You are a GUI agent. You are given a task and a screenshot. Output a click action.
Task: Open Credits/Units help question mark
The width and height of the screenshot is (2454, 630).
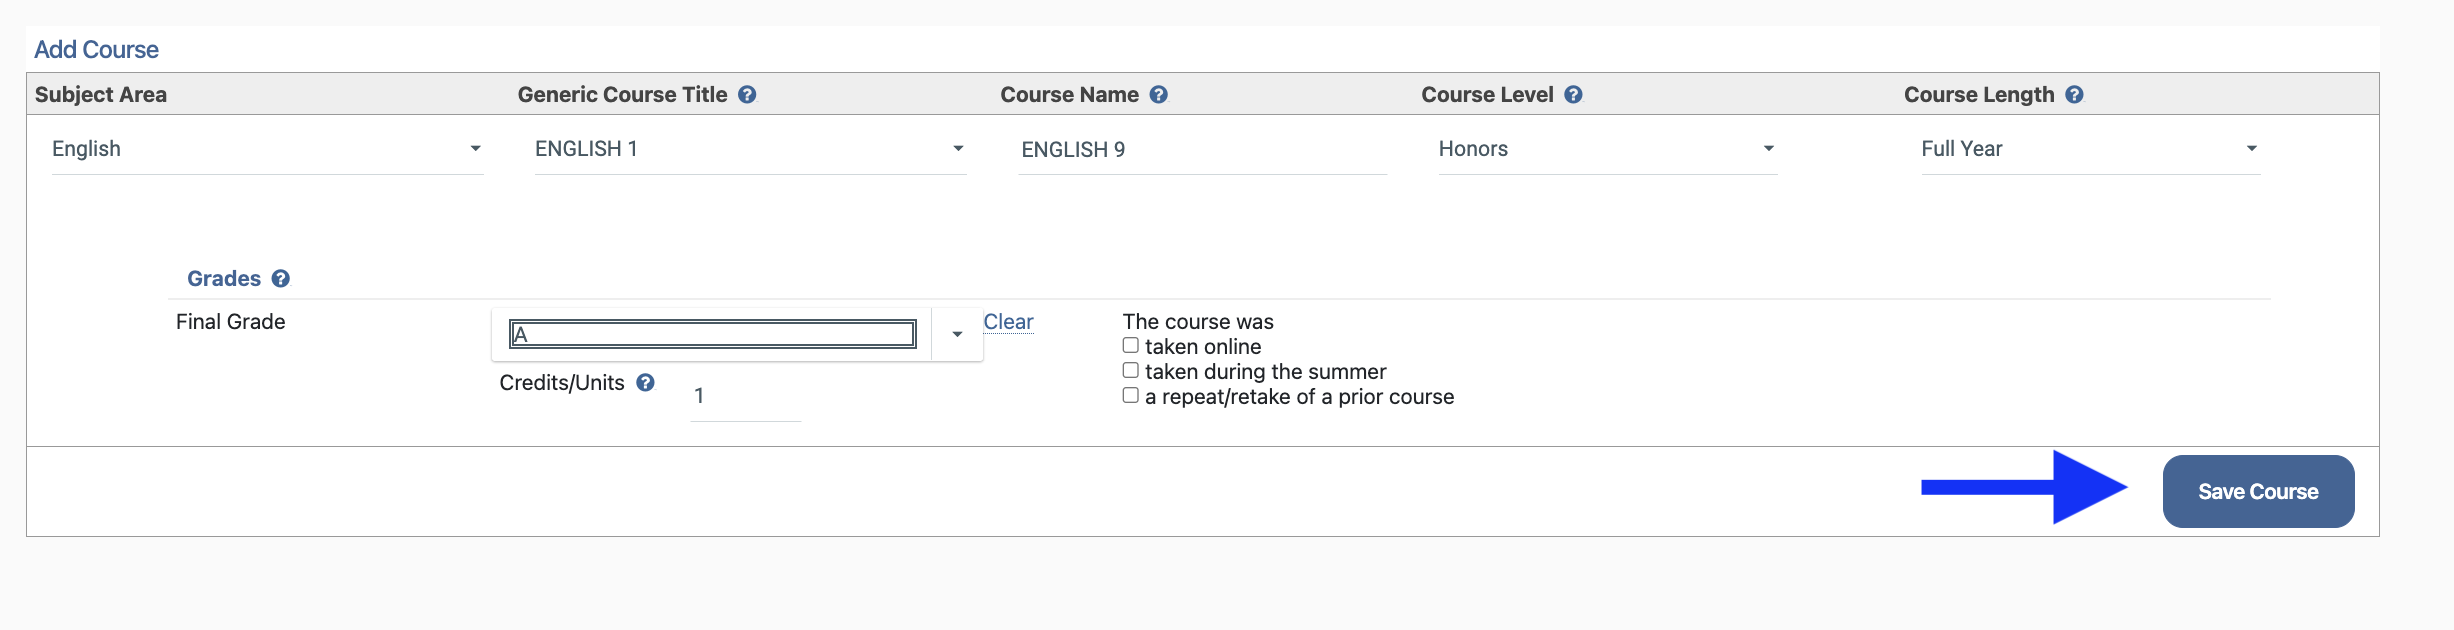(646, 383)
